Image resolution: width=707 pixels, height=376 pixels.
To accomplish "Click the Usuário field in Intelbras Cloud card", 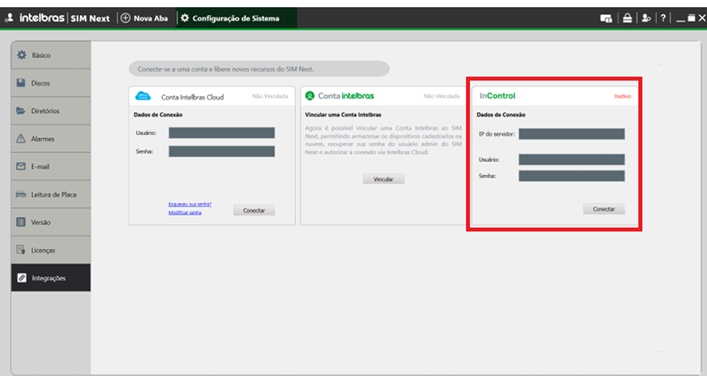I will (221, 133).
